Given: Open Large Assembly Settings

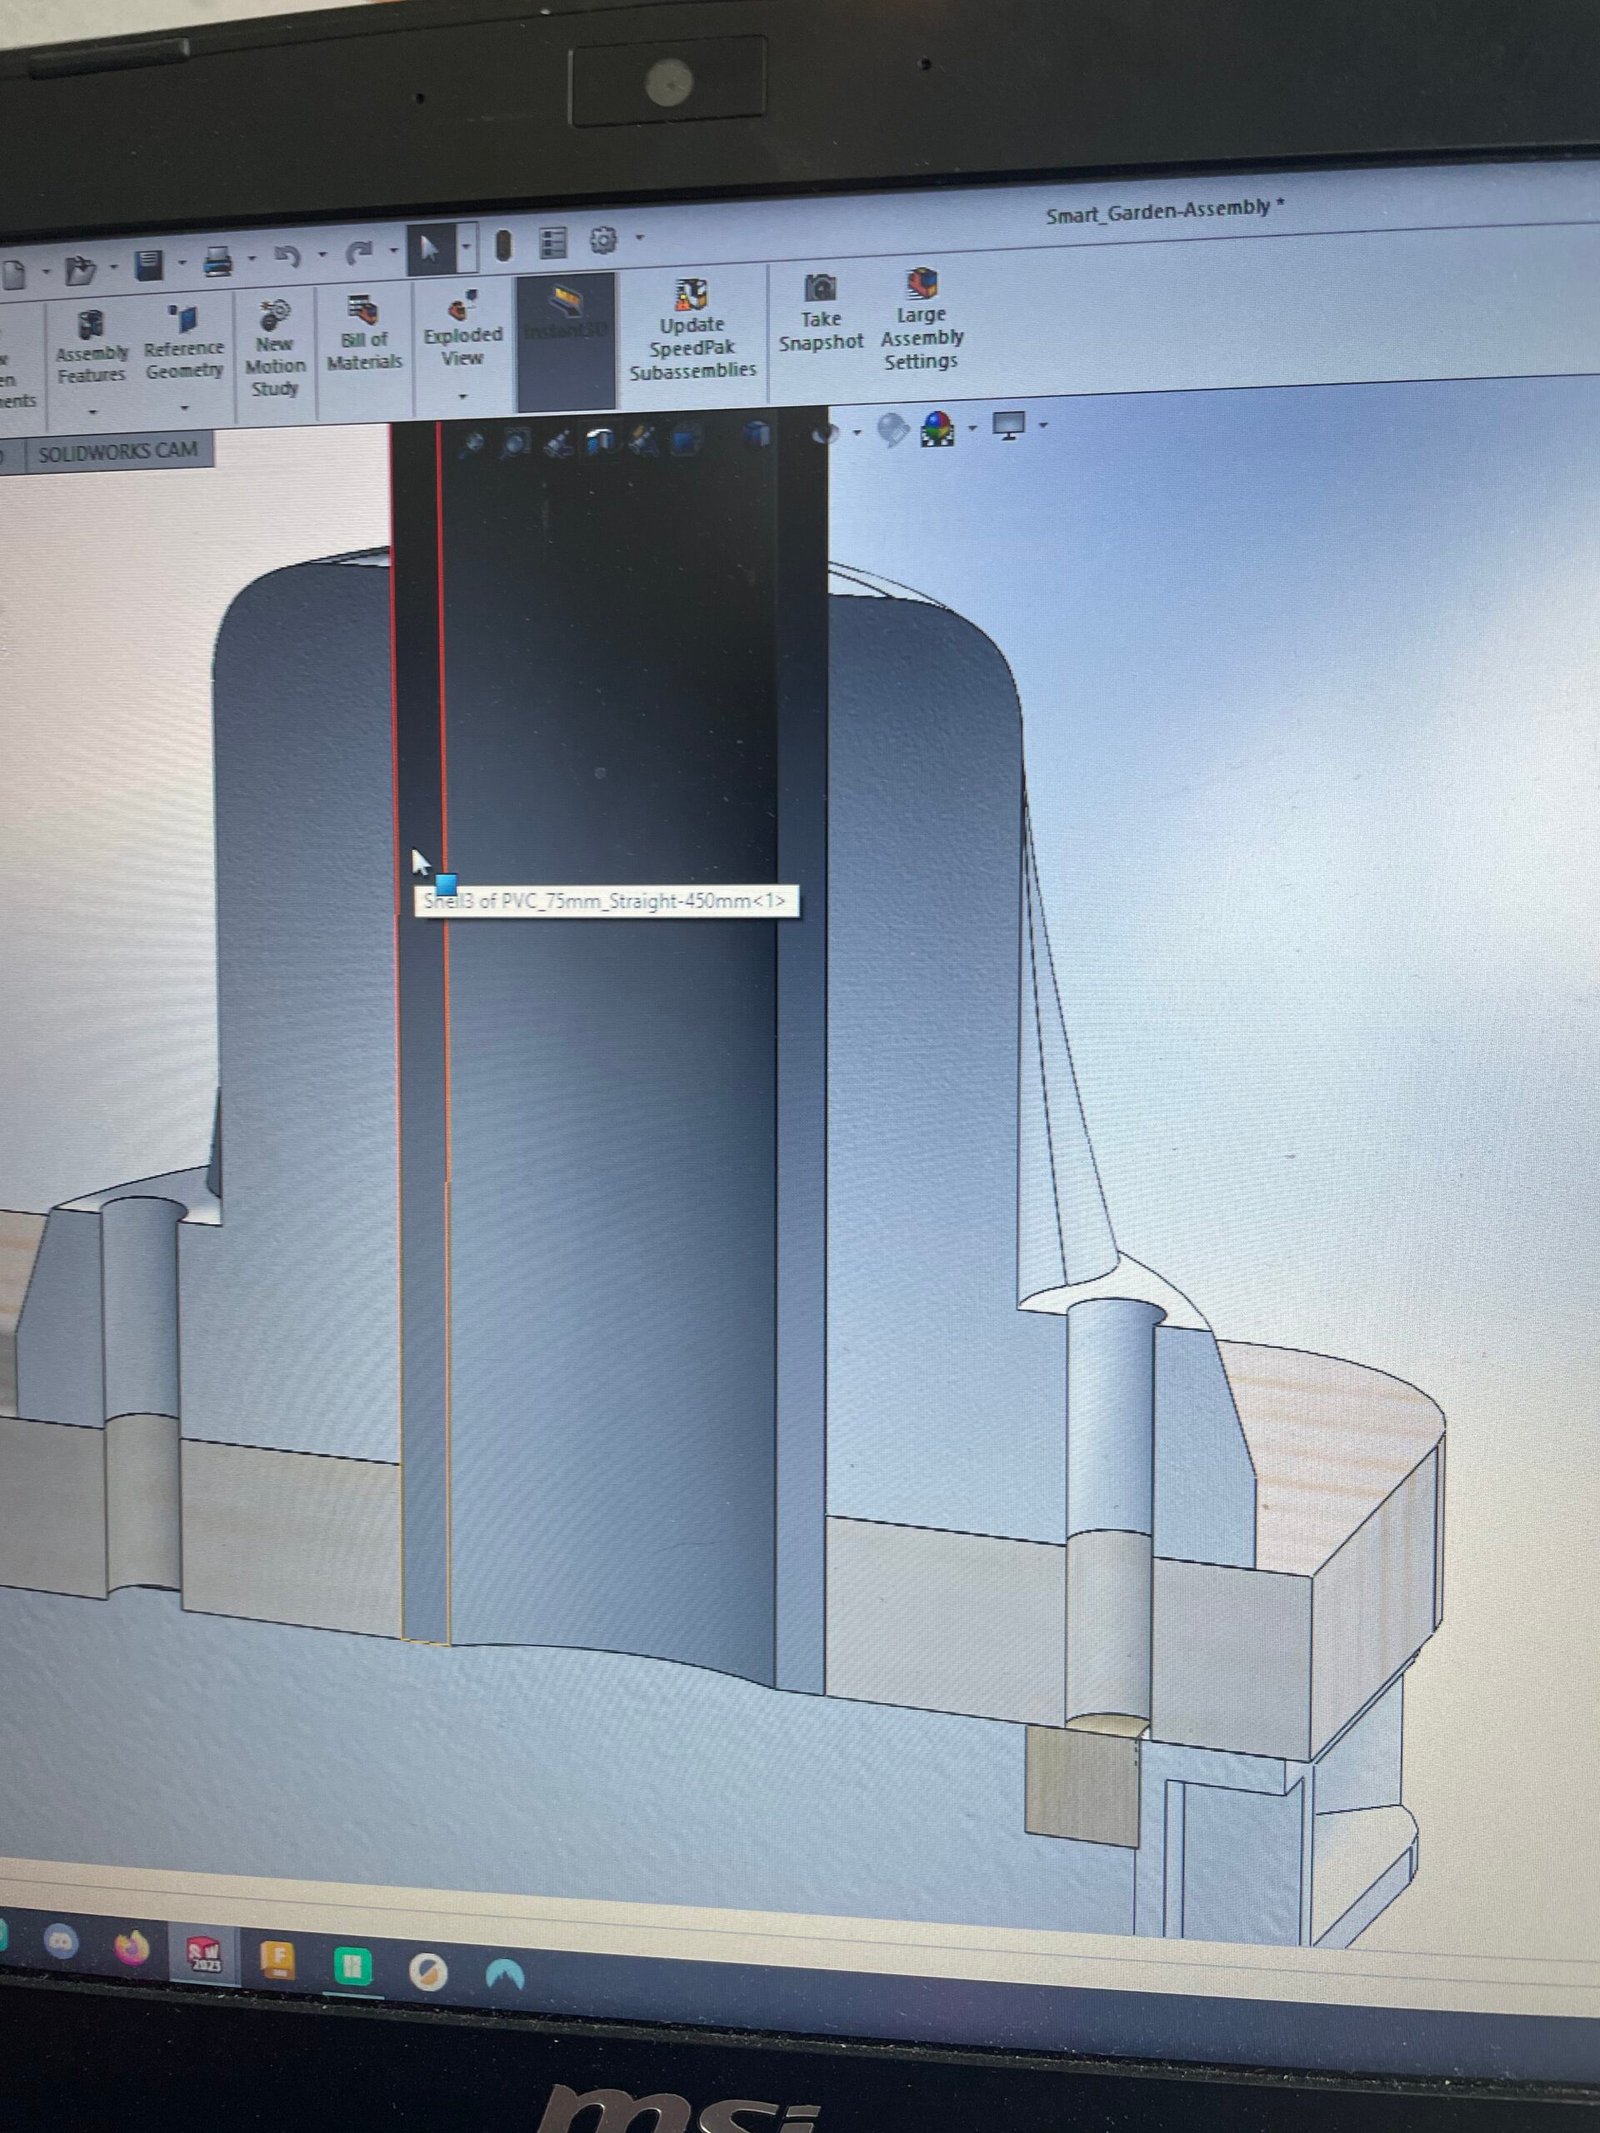Looking at the screenshot, I should point(921,319).
